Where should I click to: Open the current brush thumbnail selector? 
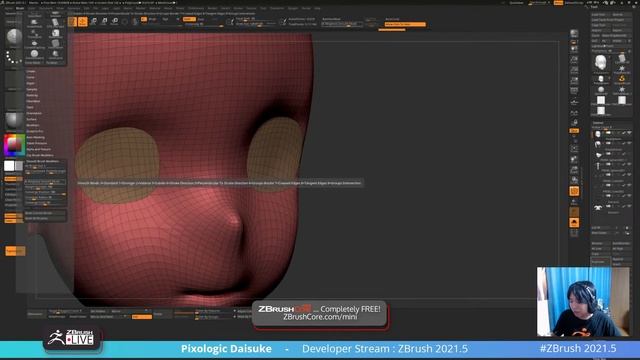[x=14, y=36]
